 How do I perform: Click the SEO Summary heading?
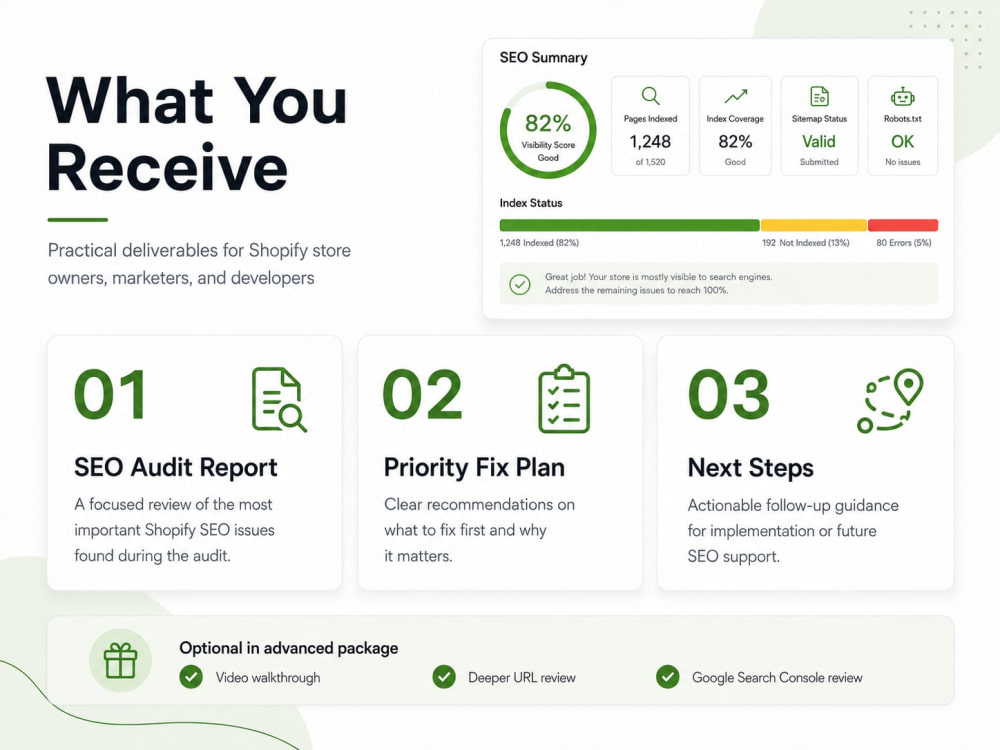543,57
